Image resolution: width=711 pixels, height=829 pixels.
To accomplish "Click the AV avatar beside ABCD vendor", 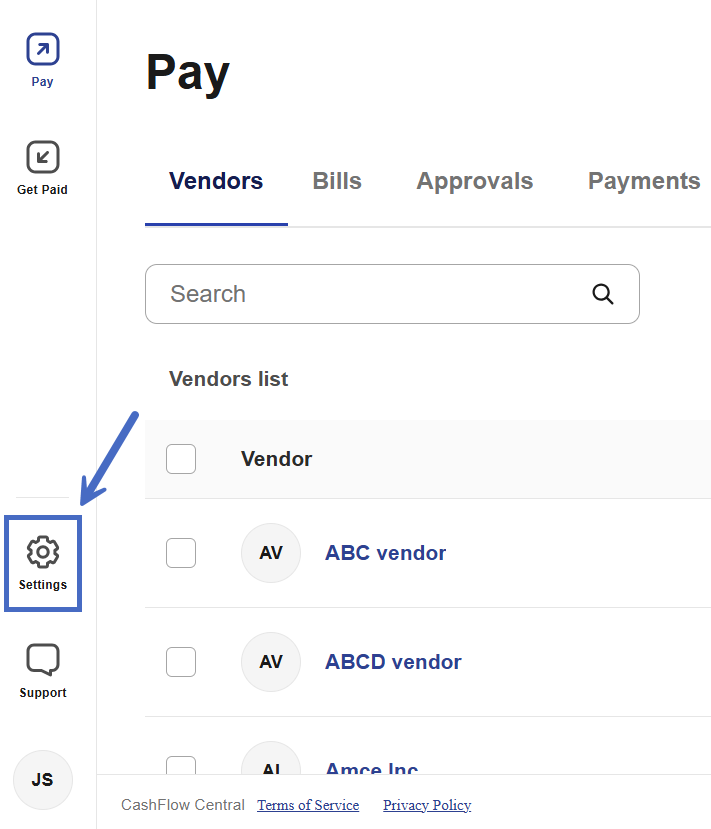I will click(x=271, y=662).
